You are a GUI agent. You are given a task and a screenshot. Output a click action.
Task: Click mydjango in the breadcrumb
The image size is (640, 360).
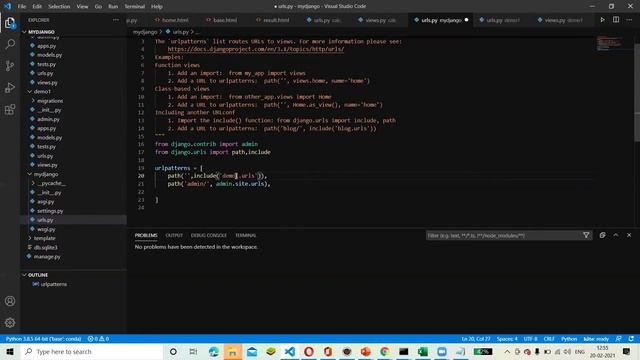145,32
